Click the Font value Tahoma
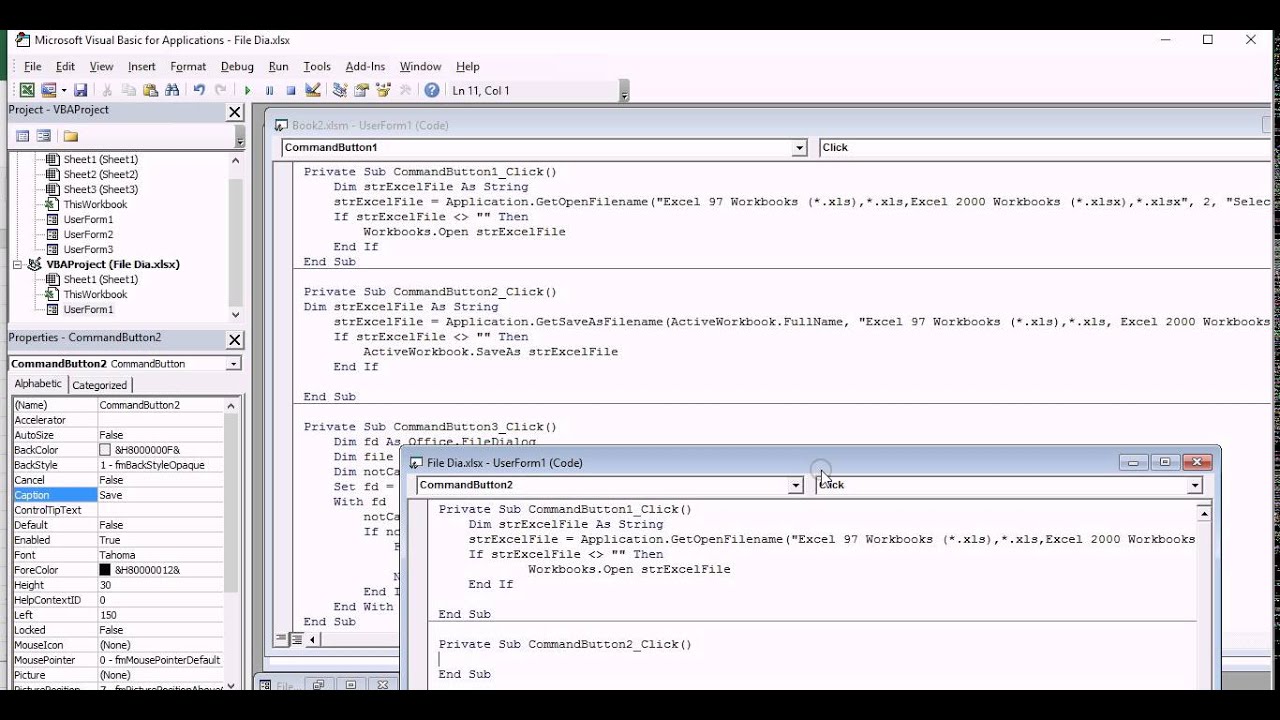Viewport: 1280px width, 720px height. point(117,555)
